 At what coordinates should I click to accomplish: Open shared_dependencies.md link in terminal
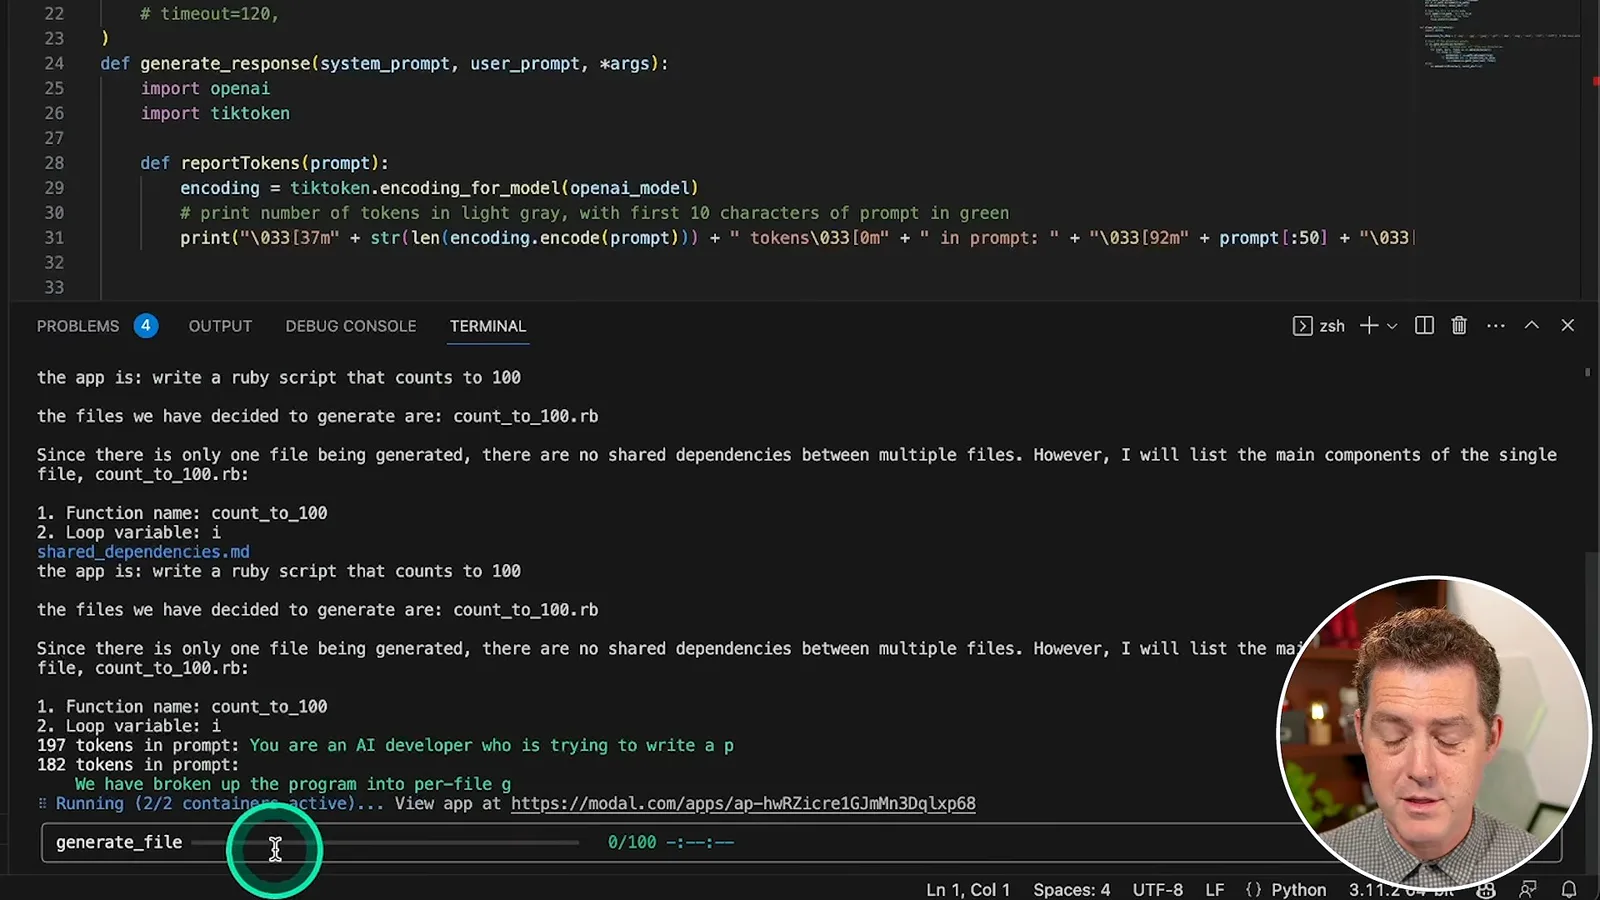point(143,552)
